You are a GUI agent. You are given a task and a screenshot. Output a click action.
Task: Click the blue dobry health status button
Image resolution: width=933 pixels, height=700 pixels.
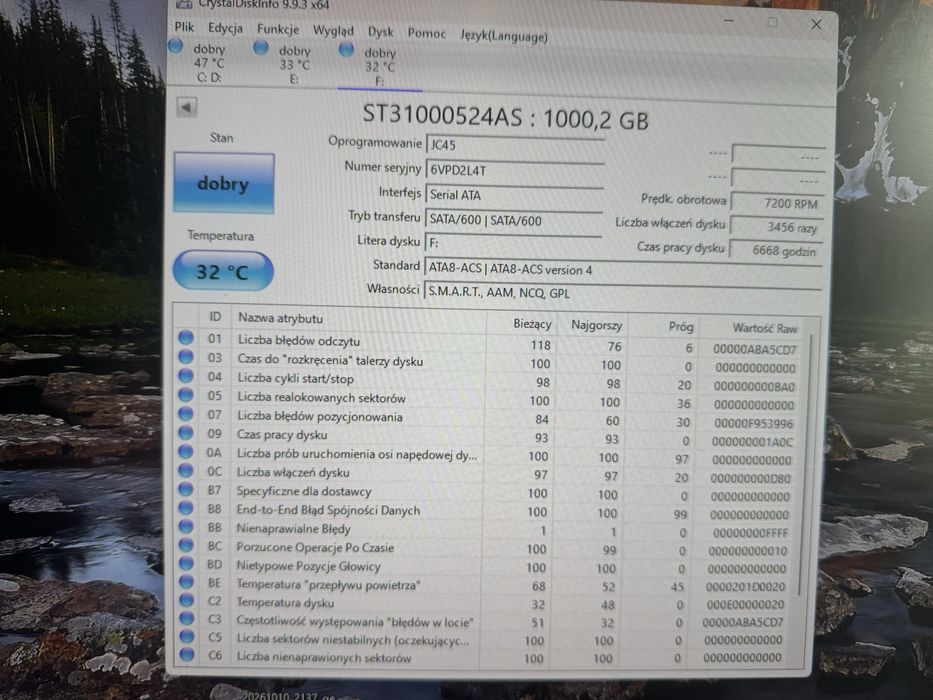pos(224,183)
